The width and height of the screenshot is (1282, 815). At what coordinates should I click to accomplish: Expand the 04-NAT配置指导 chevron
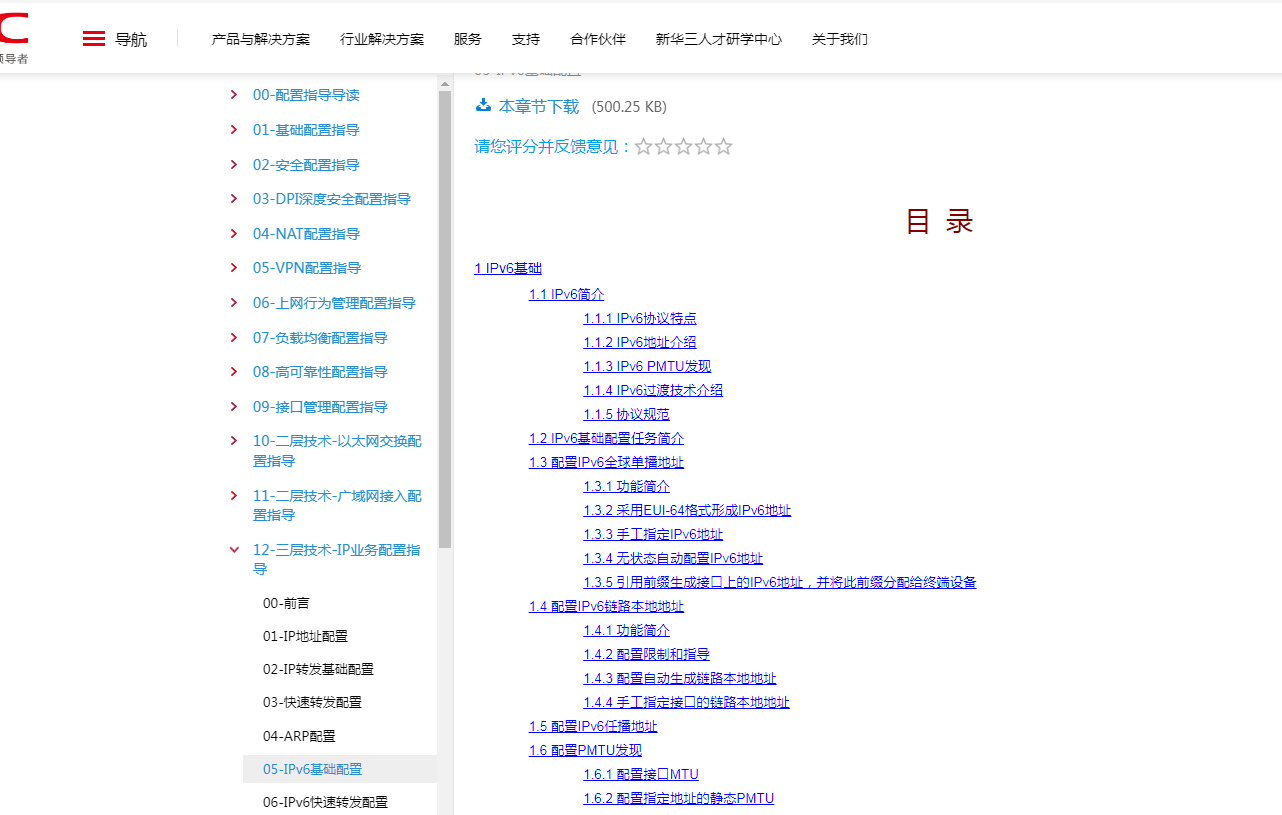[234, 234]
